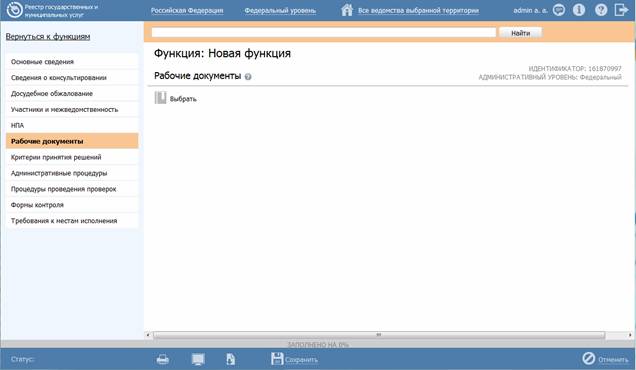Click the horizontal scrollbar left arrow

(148, 335)
